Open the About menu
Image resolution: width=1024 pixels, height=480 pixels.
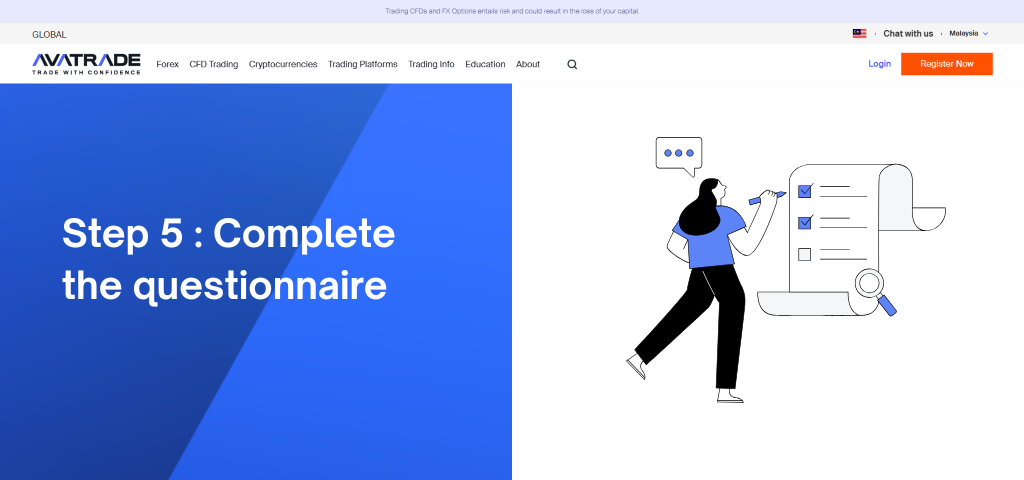tap(528, 64)
